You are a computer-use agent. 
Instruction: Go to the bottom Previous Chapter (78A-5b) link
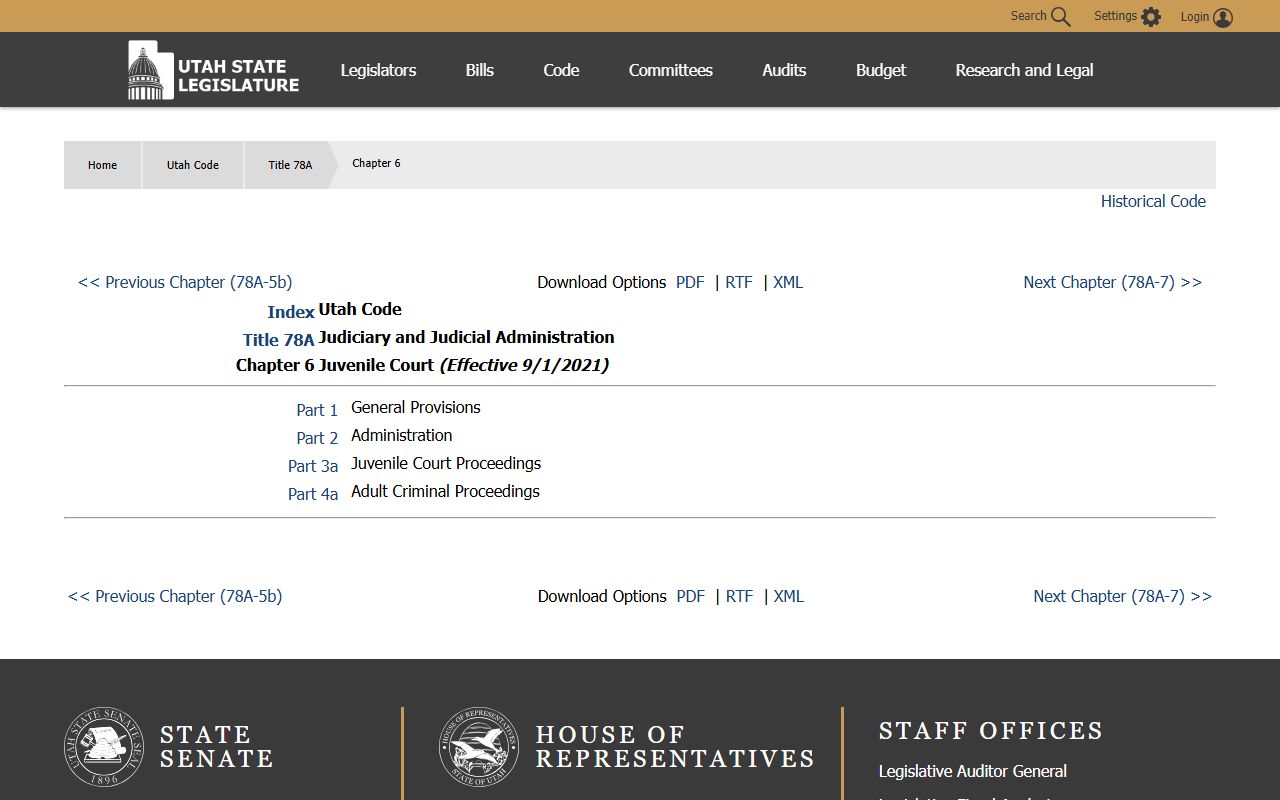pos(175,596)
